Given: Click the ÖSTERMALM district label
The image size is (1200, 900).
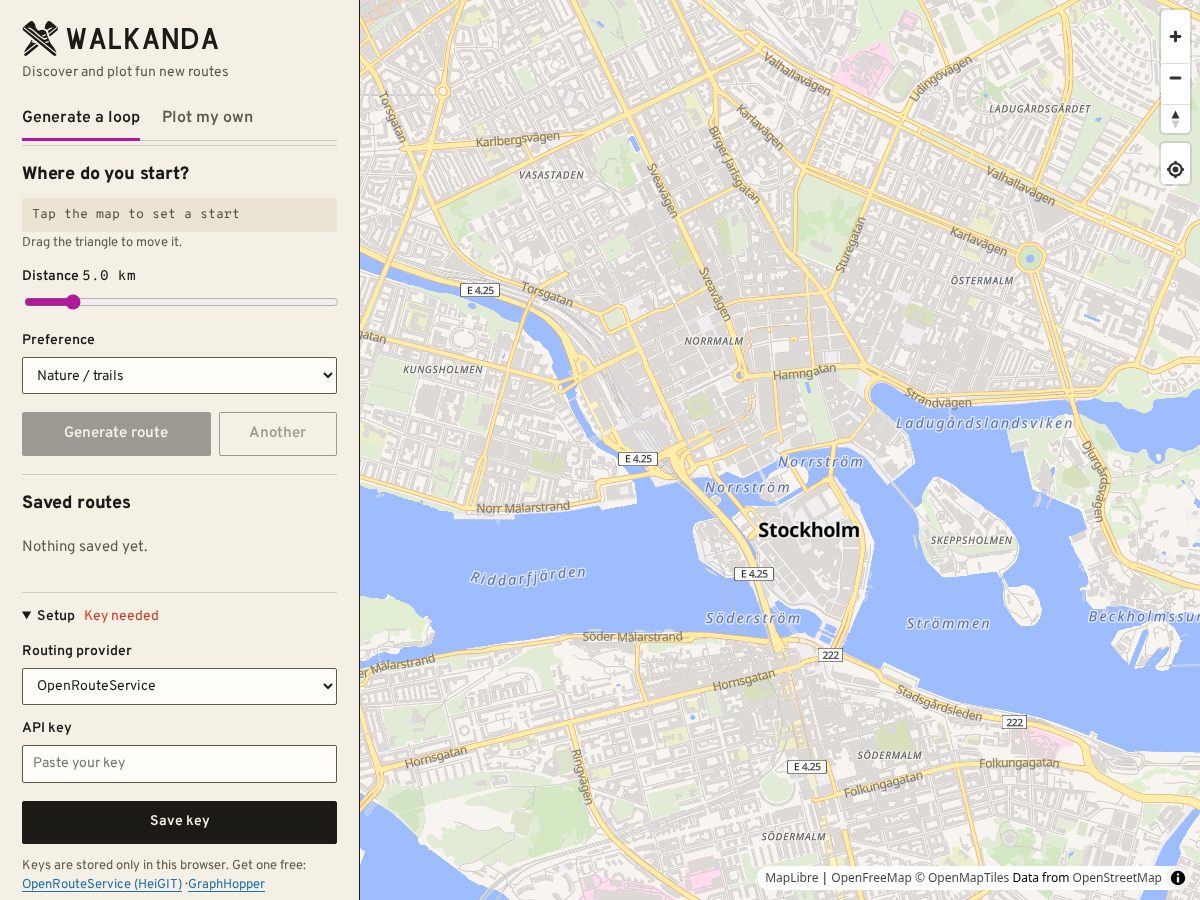Looking at the screenshot, I should click(982, 280).
